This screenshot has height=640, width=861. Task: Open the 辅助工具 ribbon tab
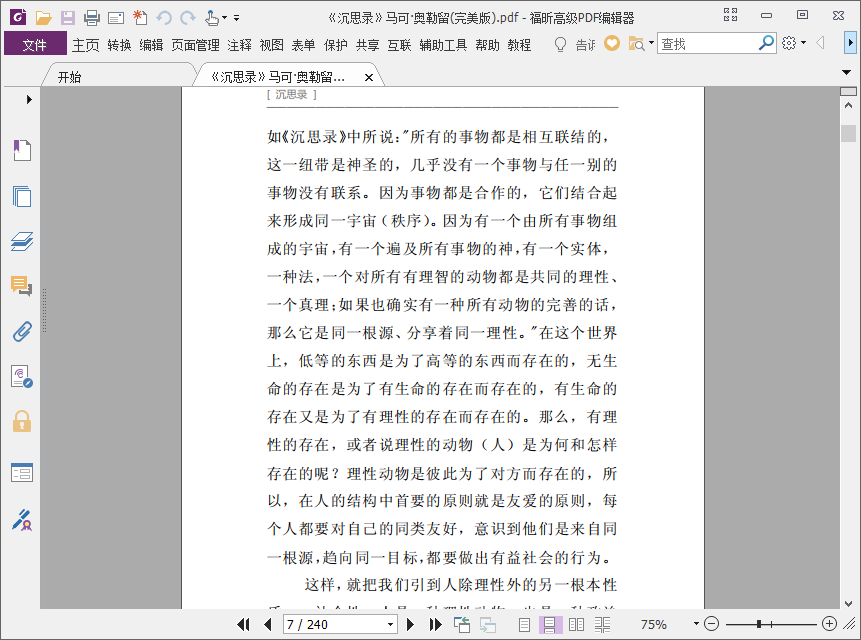pyautogui.click(x=443, y=44)
